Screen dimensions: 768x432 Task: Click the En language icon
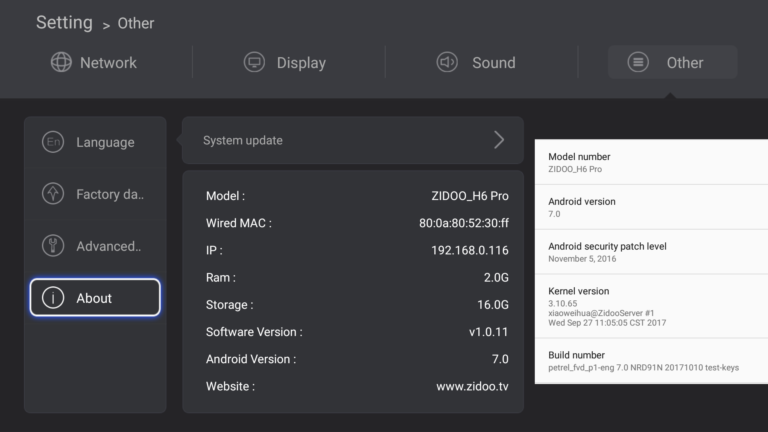coord(53,142)
